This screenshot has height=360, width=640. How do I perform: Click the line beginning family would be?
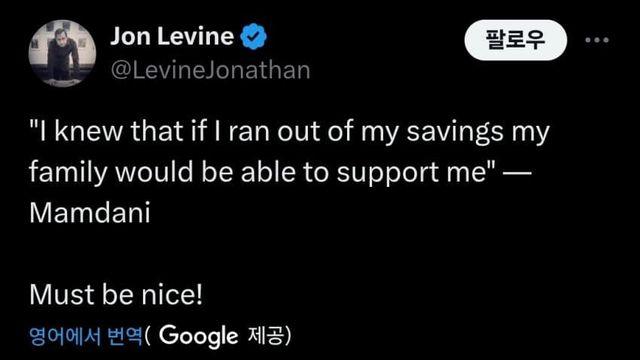280,172
